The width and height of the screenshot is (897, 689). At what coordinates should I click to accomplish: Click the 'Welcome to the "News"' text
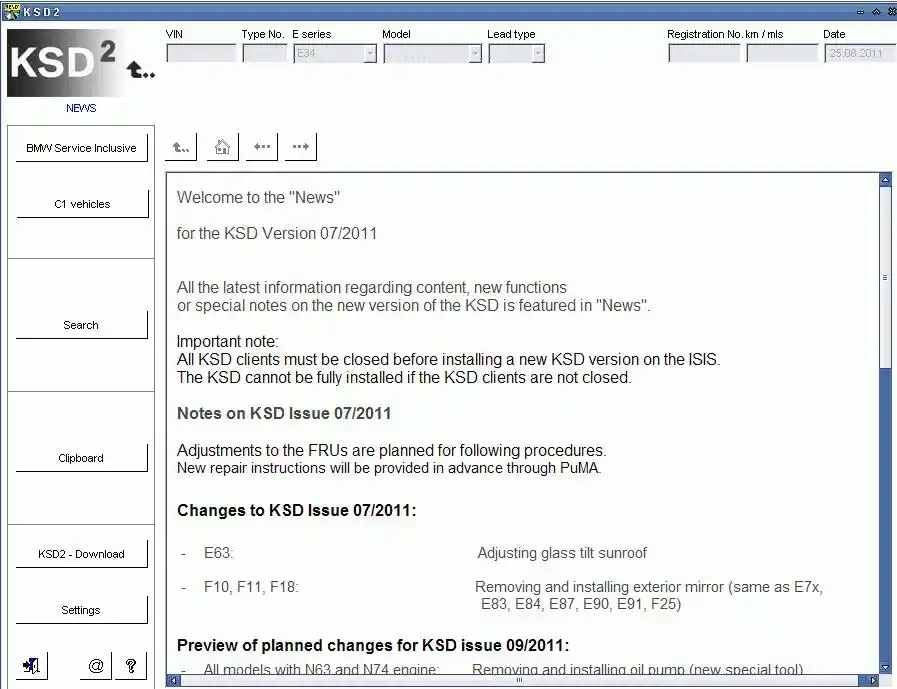pyautogui.click(x=258, y=197)
